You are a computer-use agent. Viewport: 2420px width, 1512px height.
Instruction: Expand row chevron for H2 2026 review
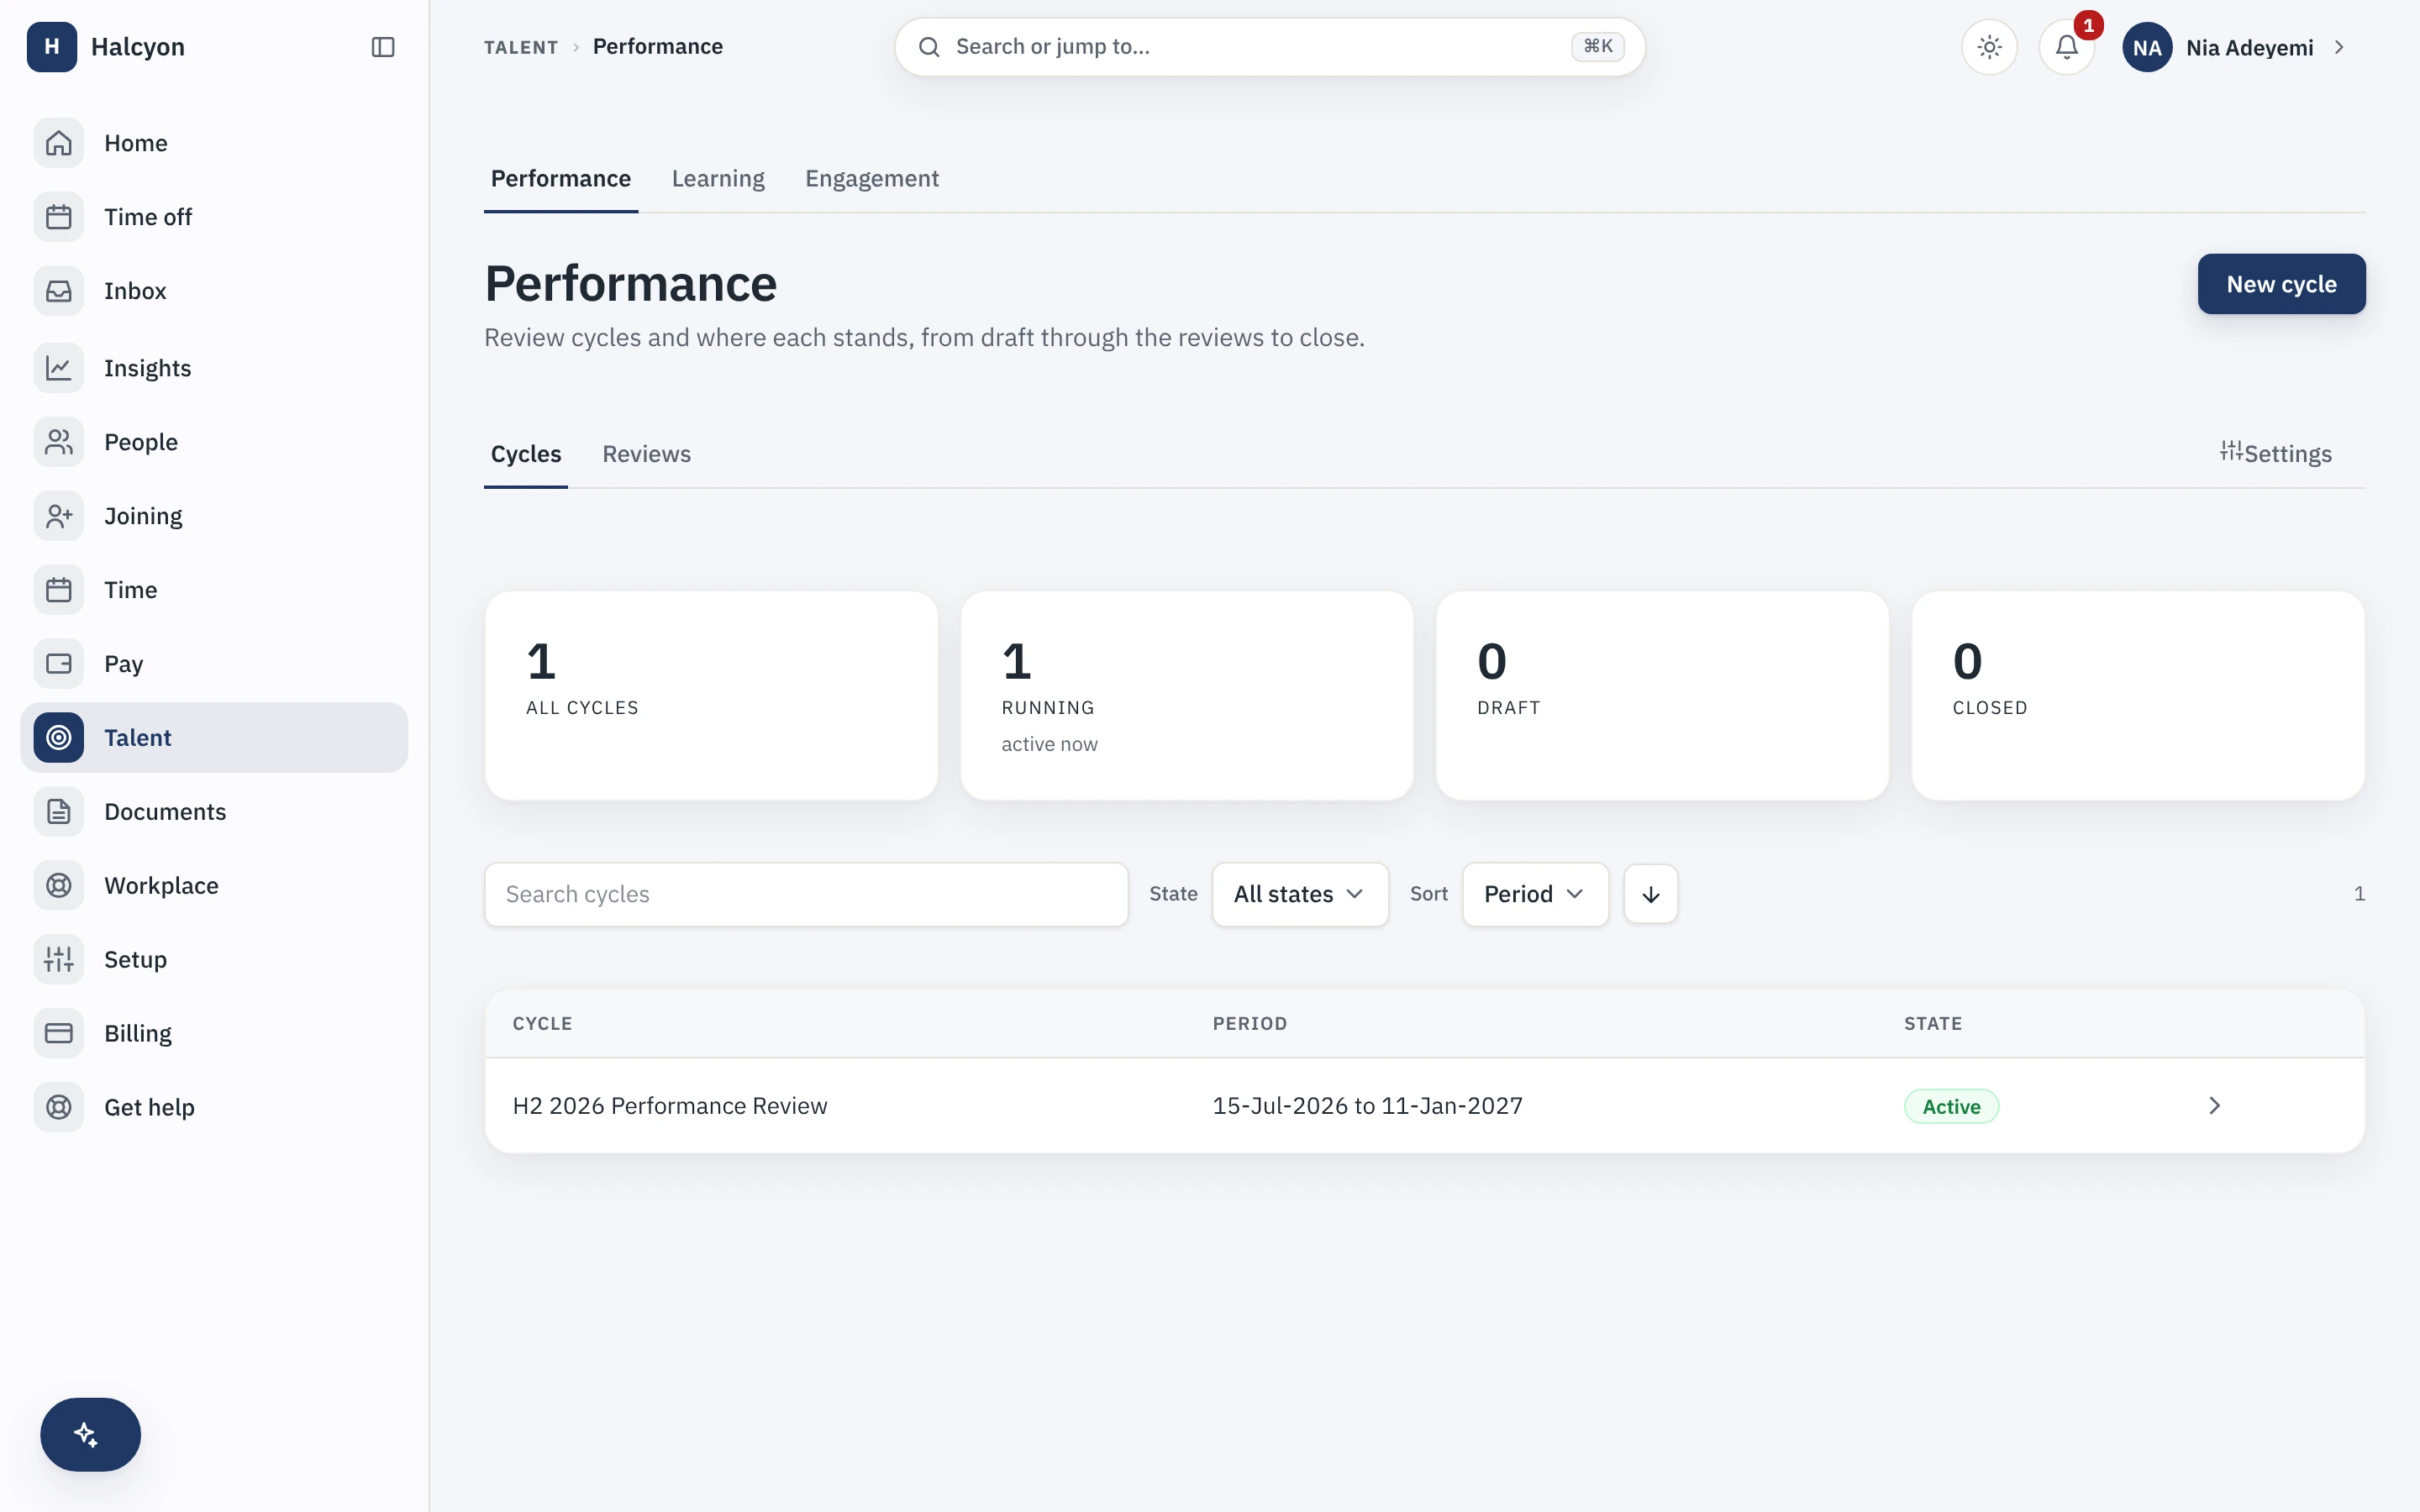tap(2214, 1106)
